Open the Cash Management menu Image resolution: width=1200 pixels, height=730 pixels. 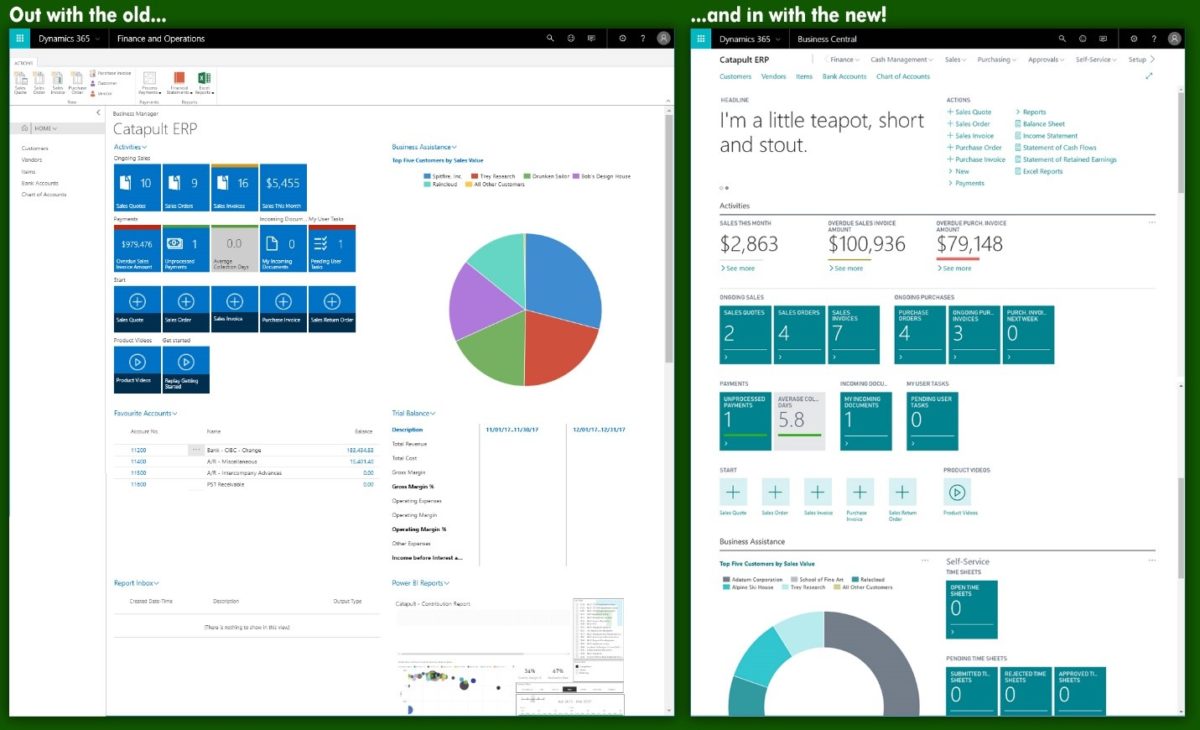pos(903,60)
